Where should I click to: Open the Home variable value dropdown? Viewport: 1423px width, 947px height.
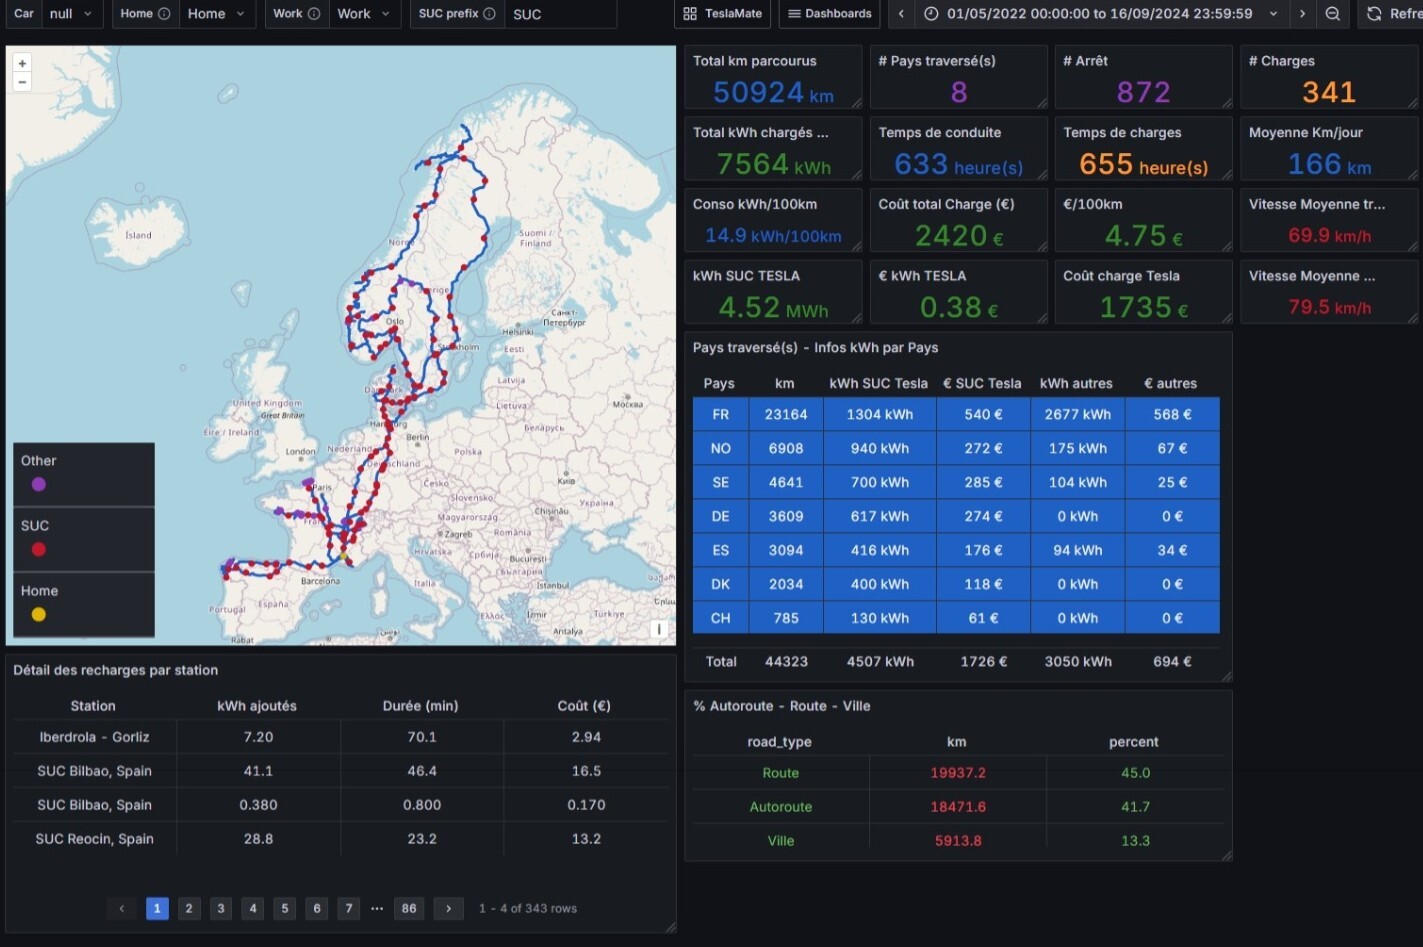coord(216,14)
